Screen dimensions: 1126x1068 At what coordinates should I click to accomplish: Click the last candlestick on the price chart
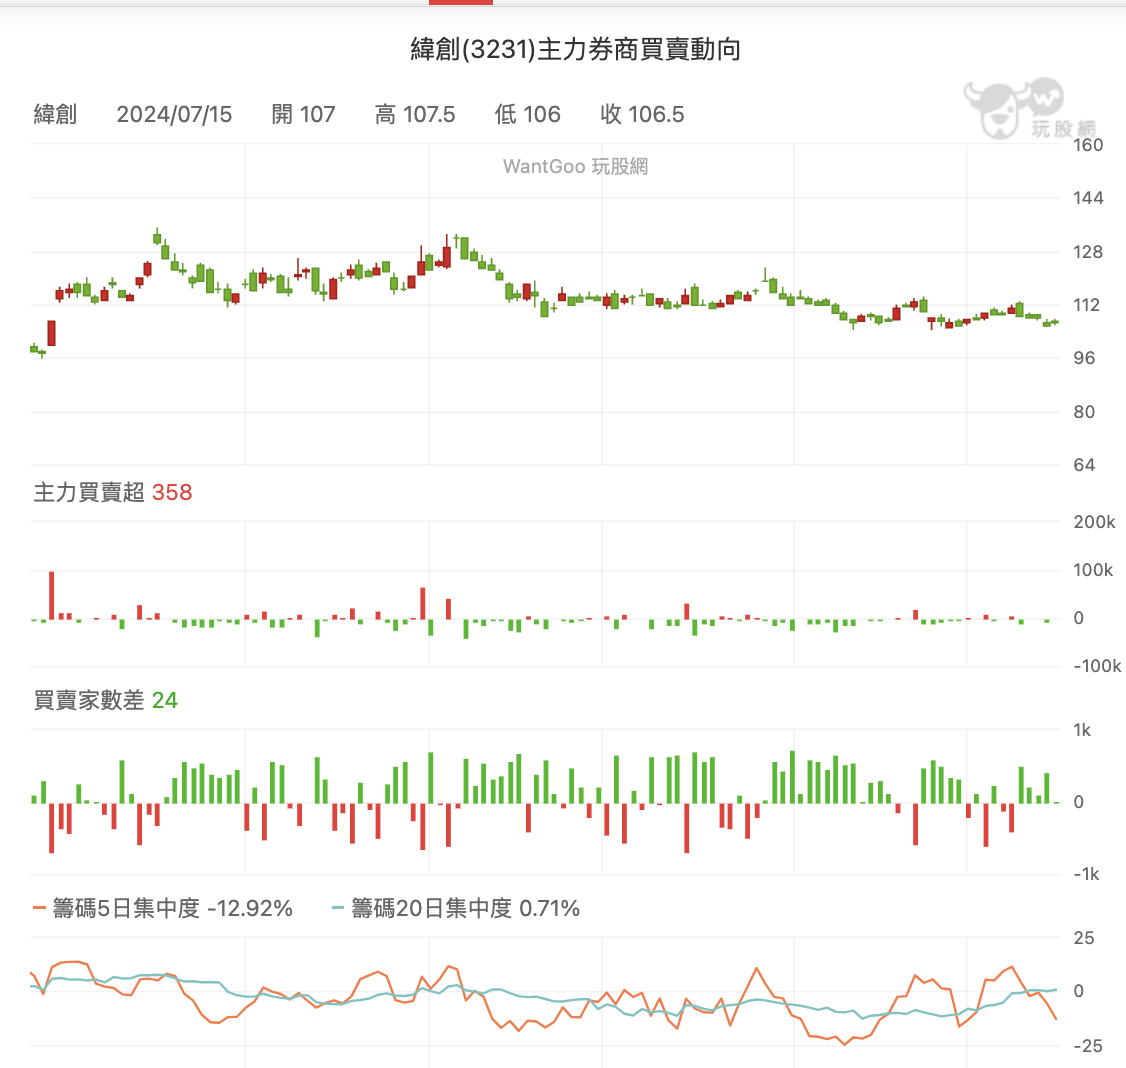pos(1055,322)
